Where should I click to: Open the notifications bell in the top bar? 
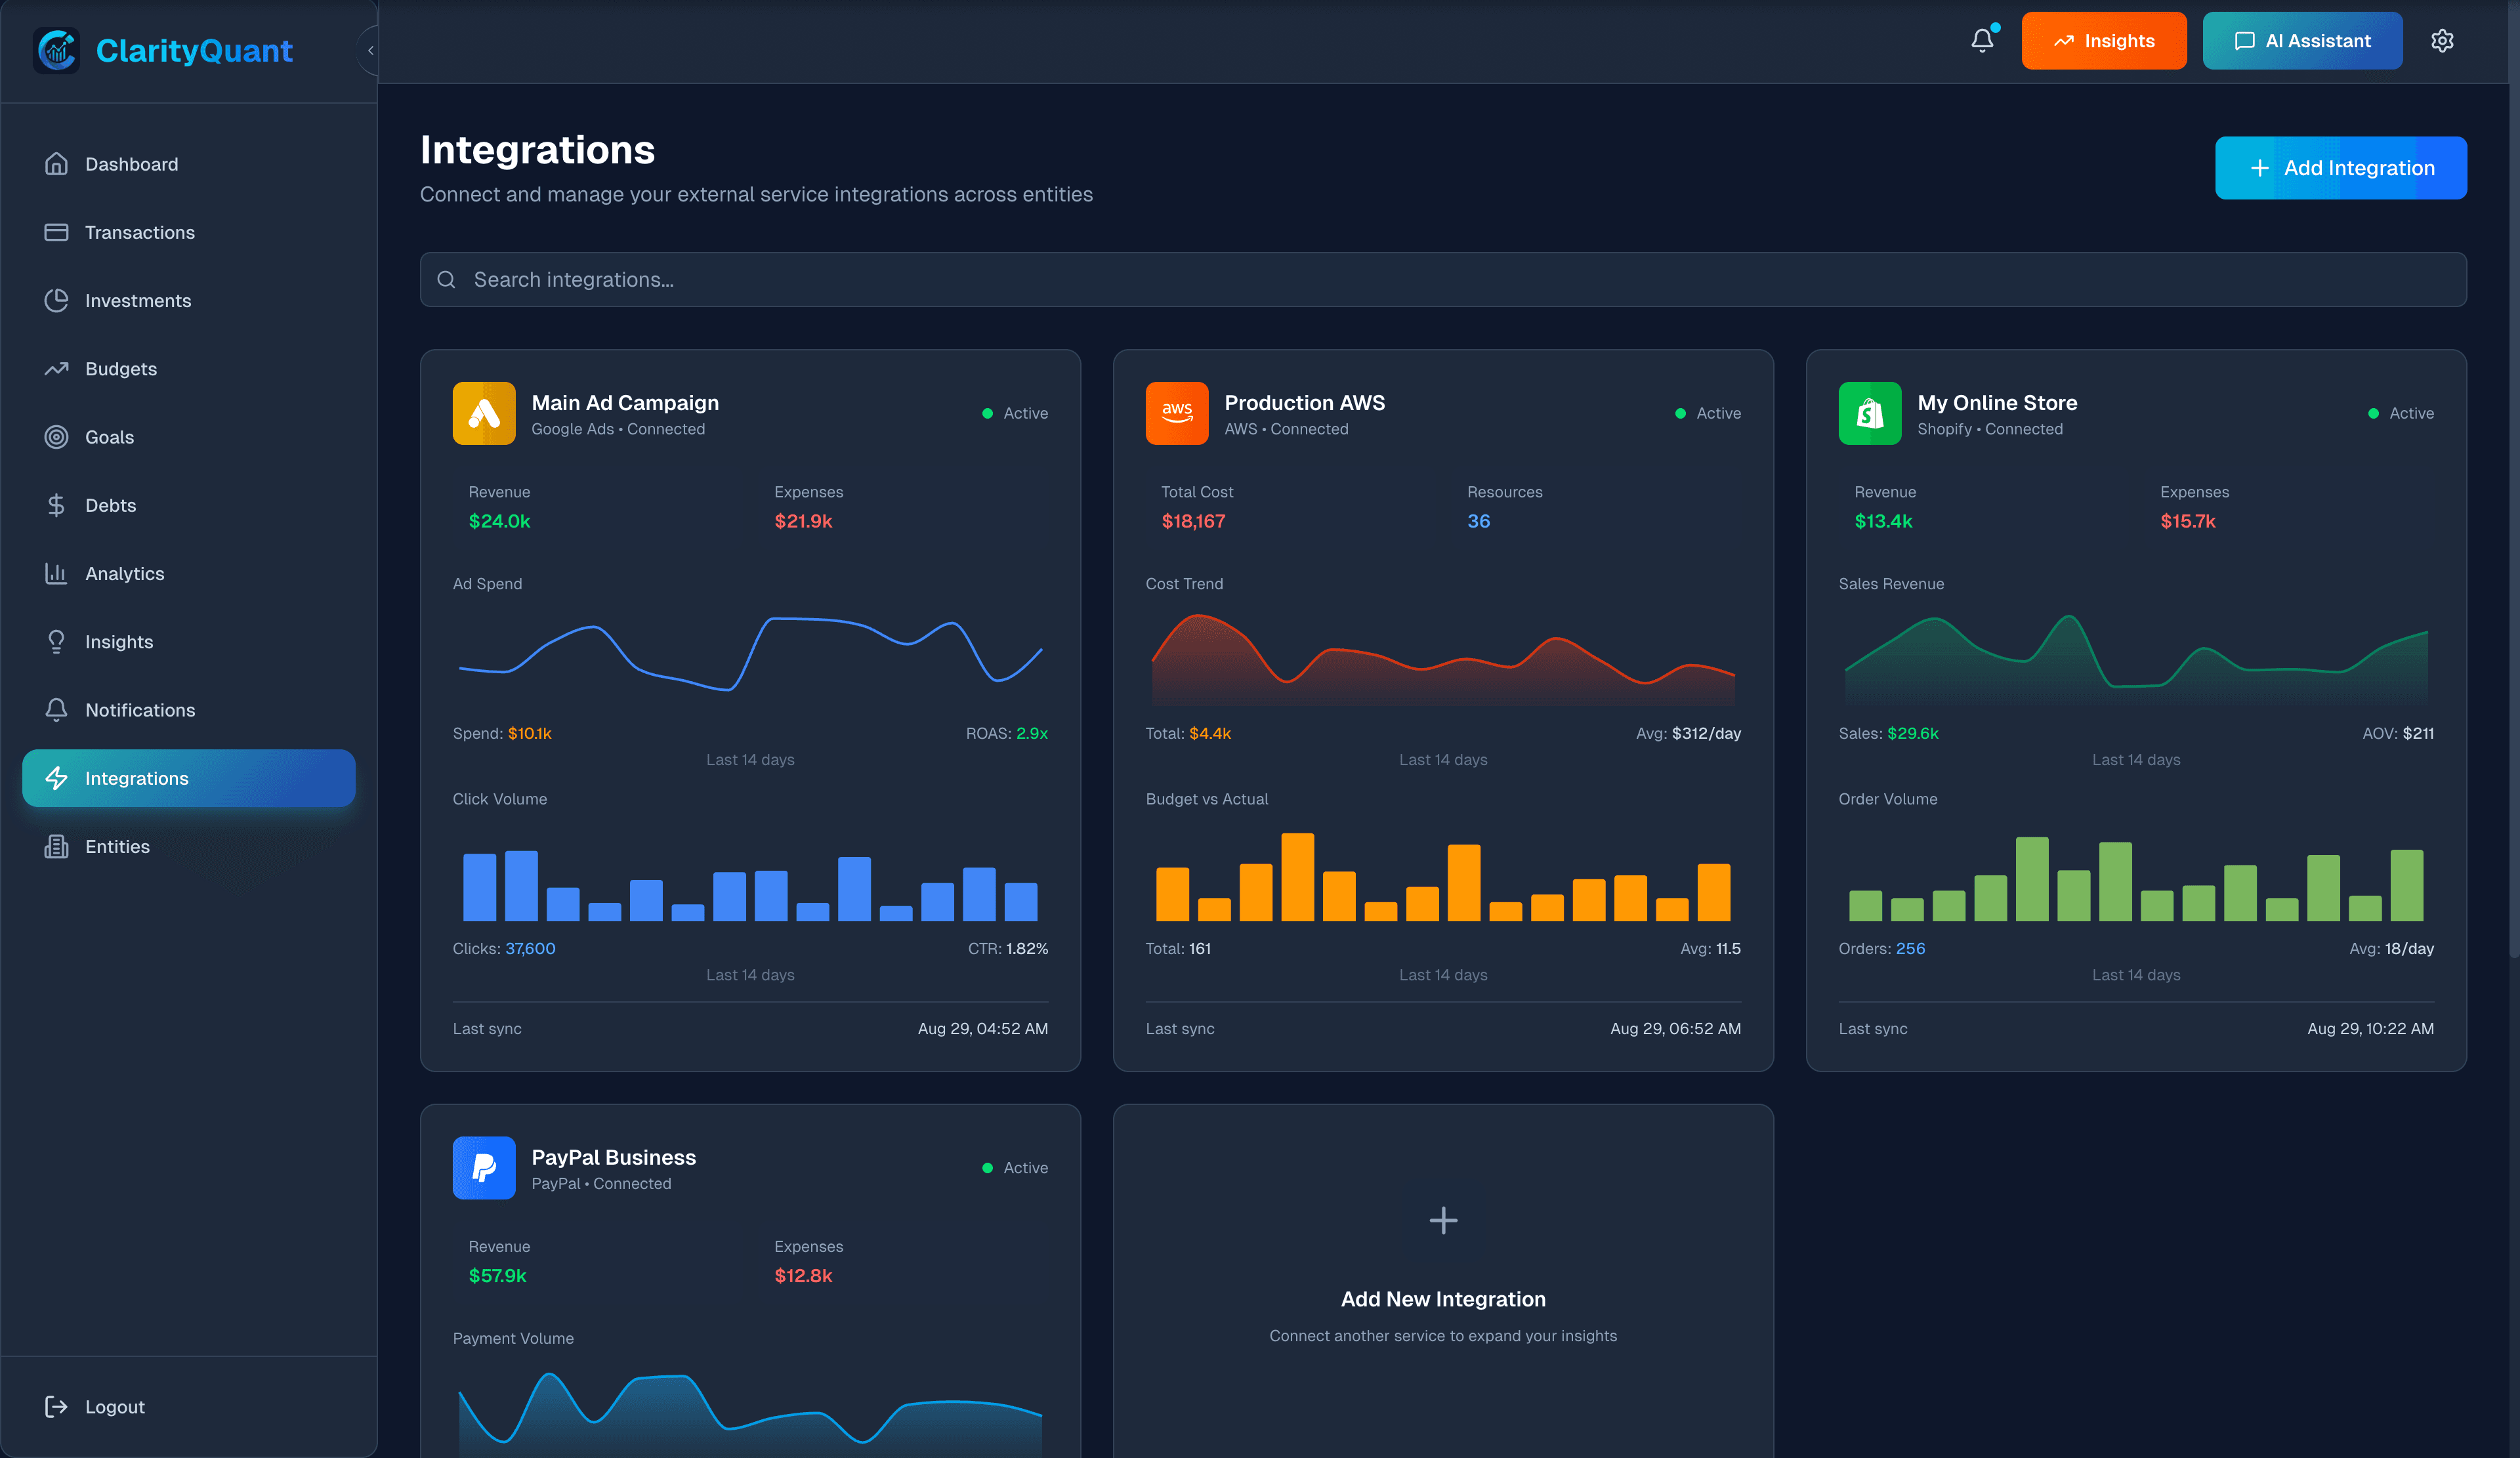[1983, 40]
